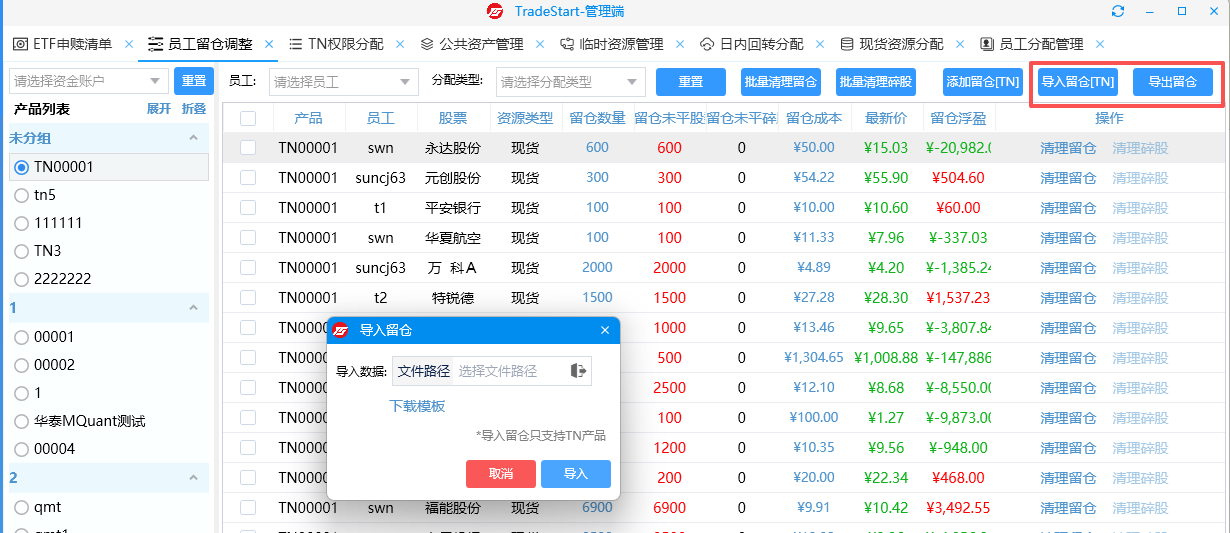Select the 111111 product radio button
1230x533 pixels.
tap(21, 223)
